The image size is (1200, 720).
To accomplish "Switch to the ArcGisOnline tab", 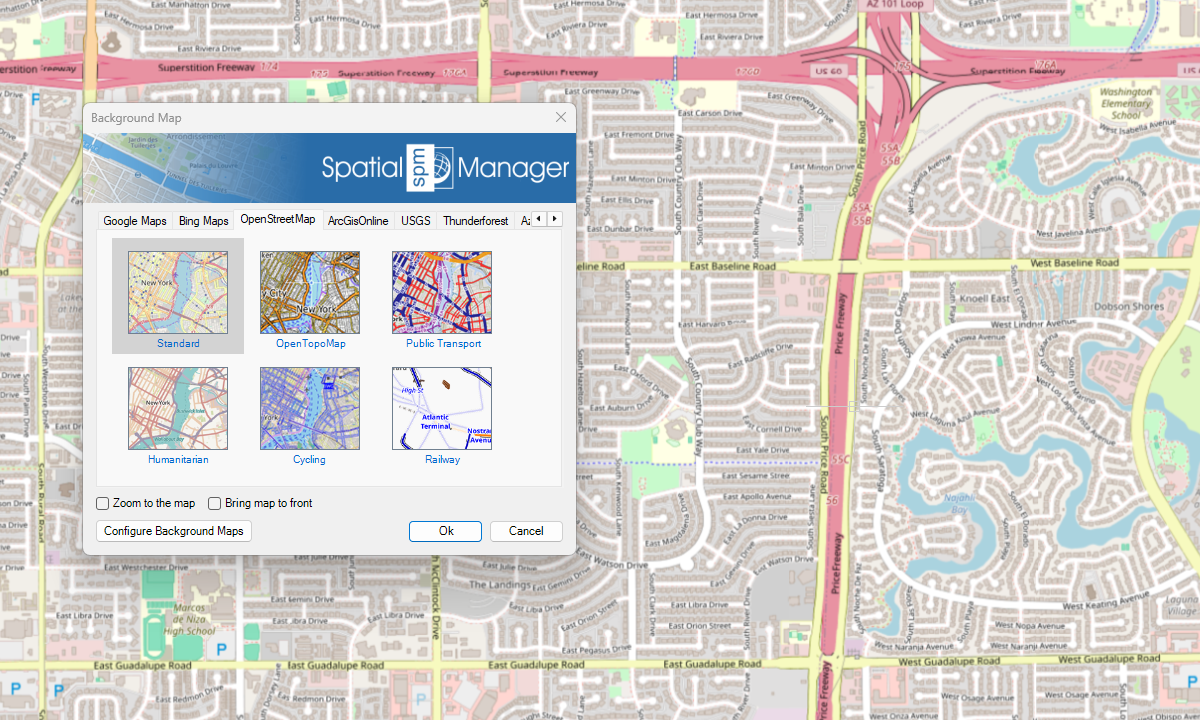I will (358, 221).
